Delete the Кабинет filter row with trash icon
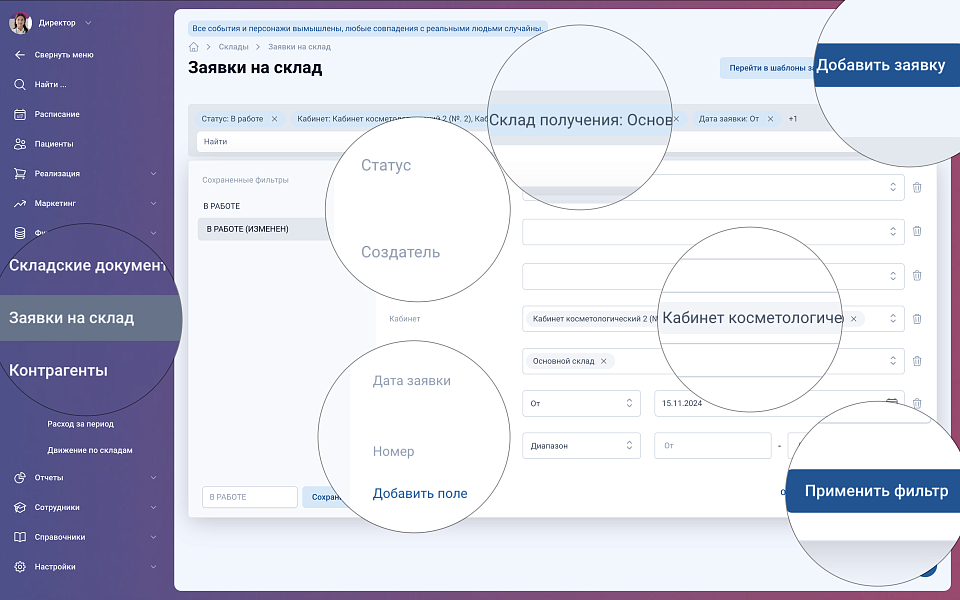This screenshot has height=600, width=960. (917, 319)
